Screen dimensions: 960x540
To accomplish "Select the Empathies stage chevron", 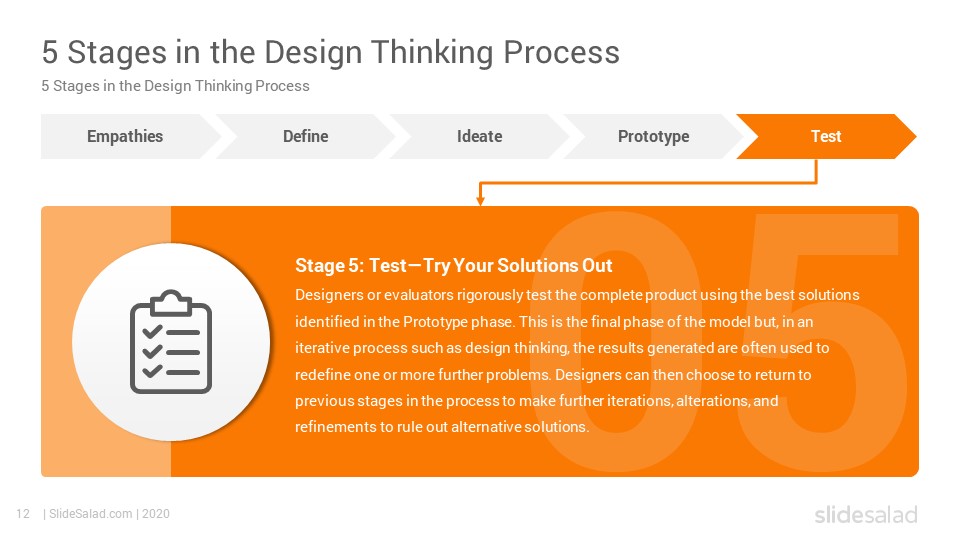I will 130,137.
